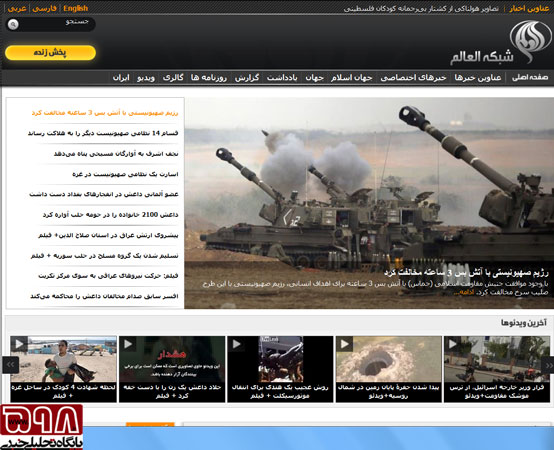The width and height of the screenshot is (554, 450).
Task: Open caption about strange Indian motorcycle transport method
Action: pos(280,392)
